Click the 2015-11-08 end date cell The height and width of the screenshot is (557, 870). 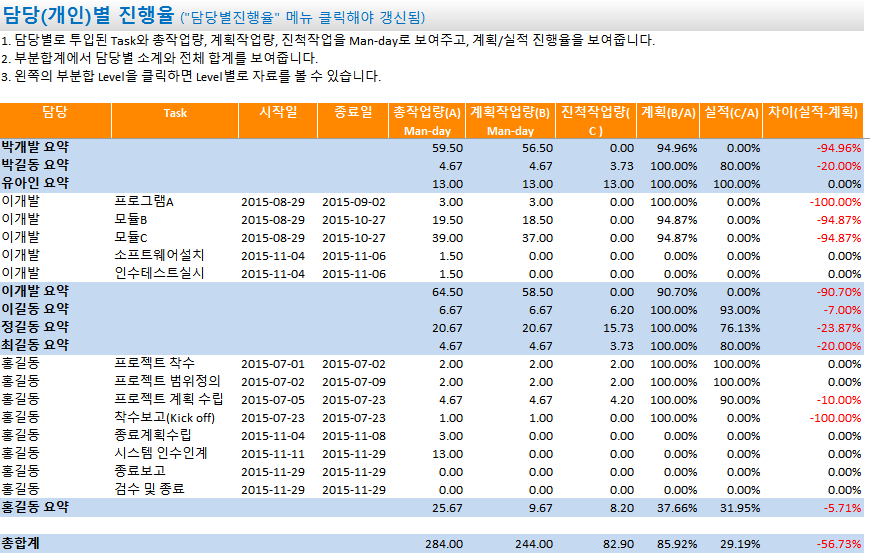(x=353, y=436)
